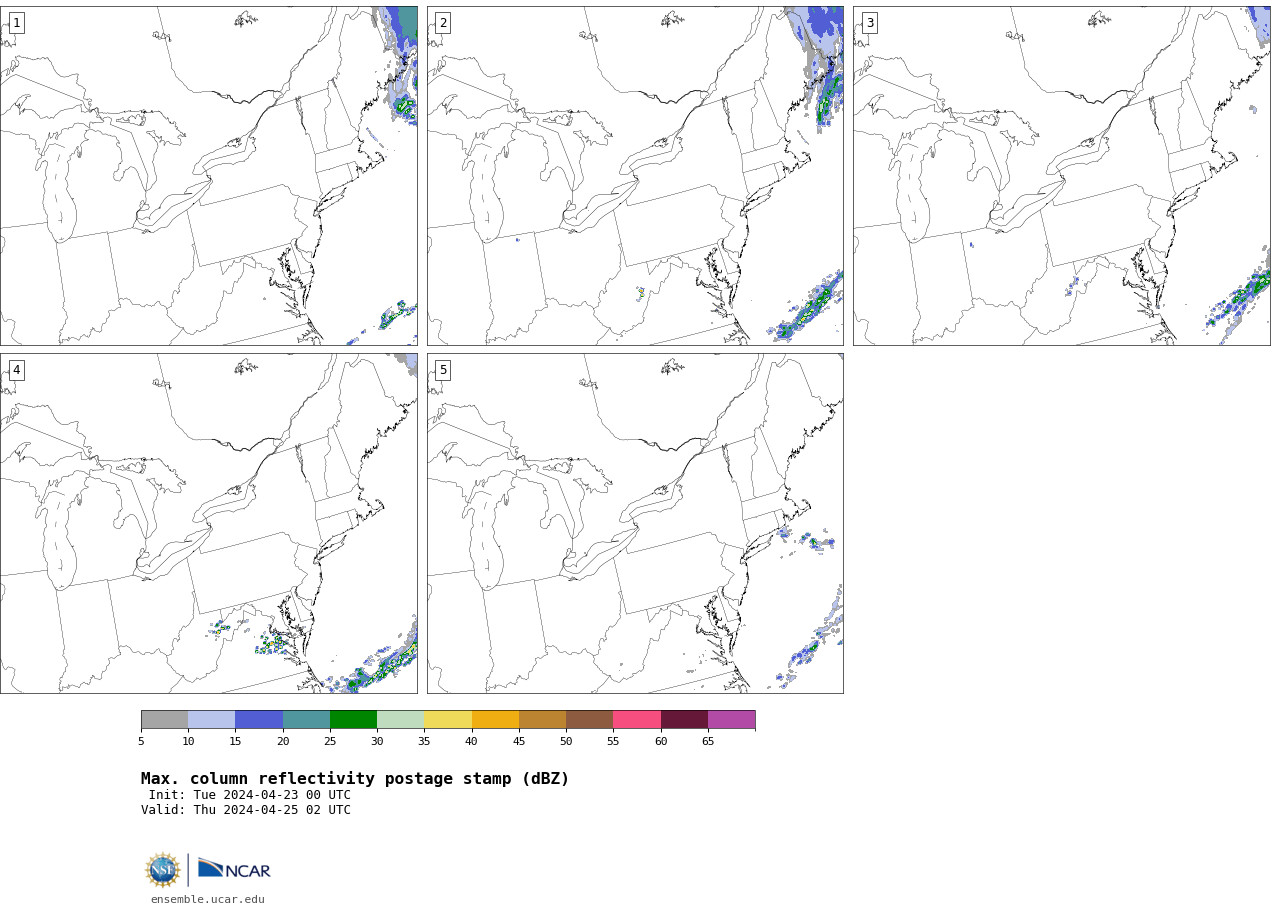Click the colorbar tick label 50
Image resolution: width=1280 pixels, height=910 pixels.
pyautogui.click(x=566, y=741)
